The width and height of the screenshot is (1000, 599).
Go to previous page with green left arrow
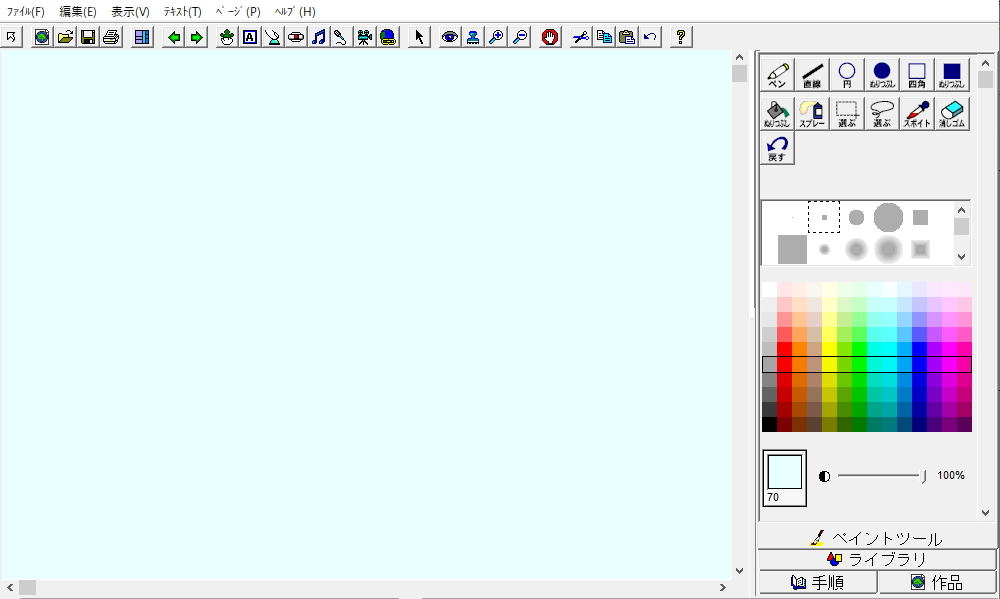(173, 37)
